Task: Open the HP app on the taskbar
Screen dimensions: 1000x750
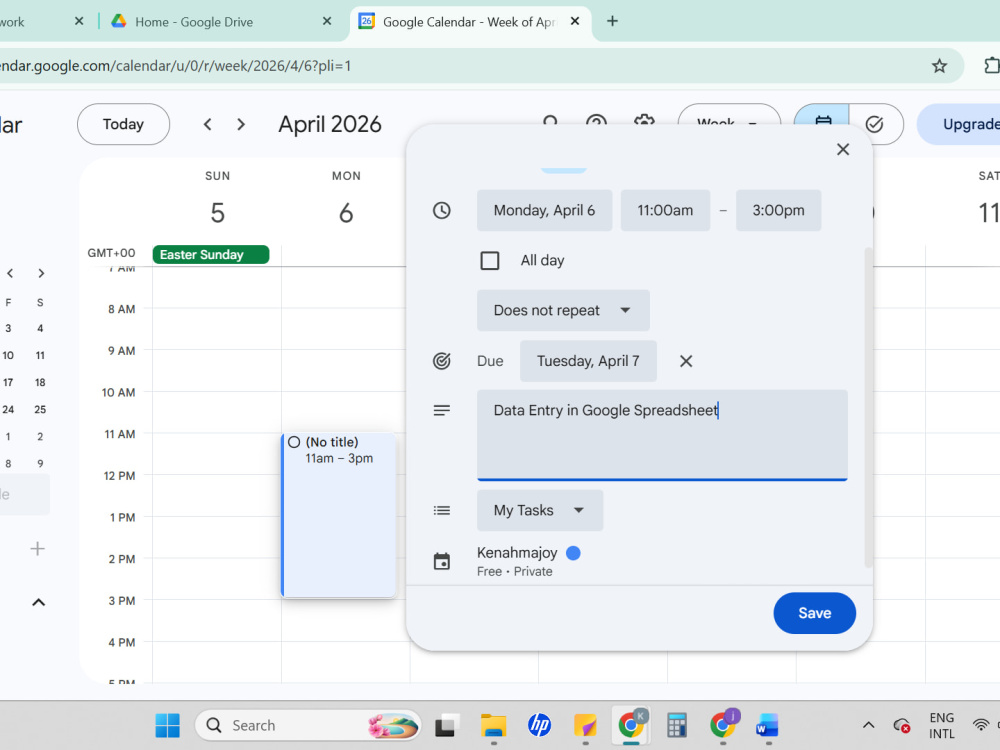Action: [x=540, y=725]
